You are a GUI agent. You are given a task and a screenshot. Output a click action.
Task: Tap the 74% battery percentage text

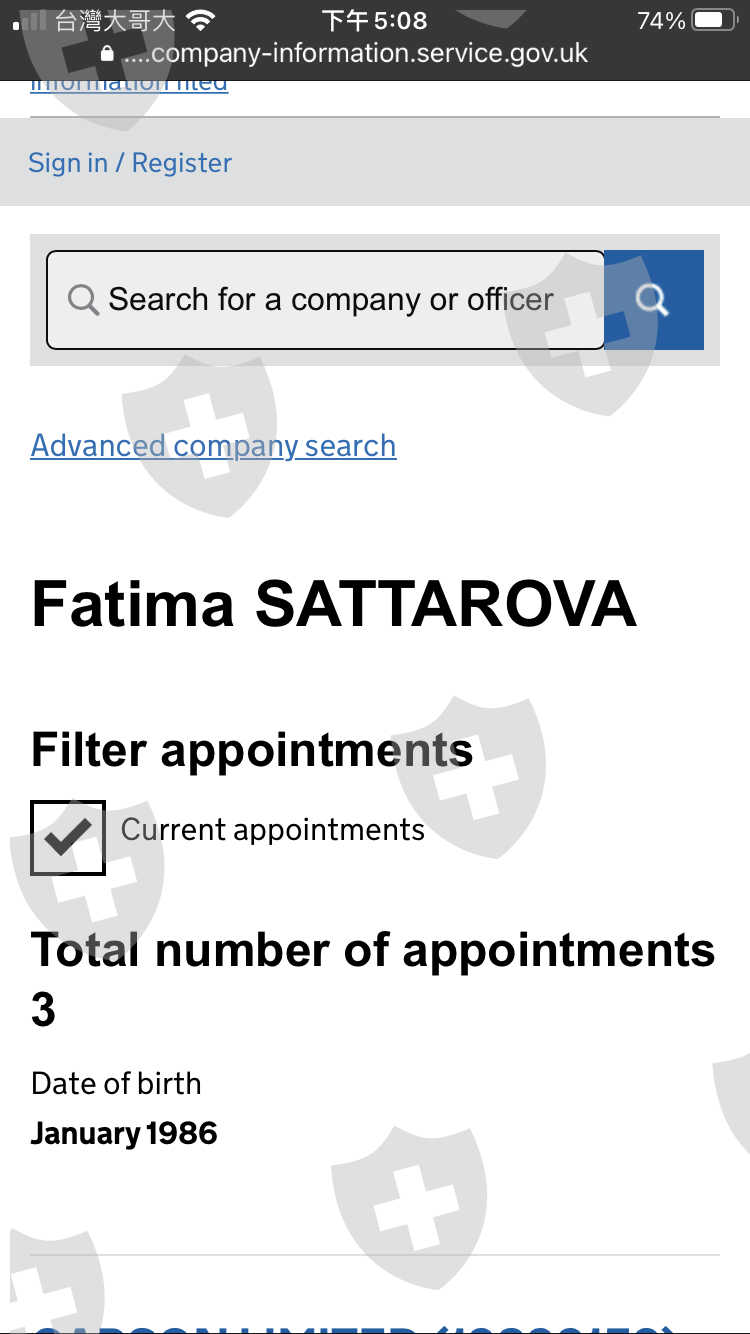(x=661, y=20)
